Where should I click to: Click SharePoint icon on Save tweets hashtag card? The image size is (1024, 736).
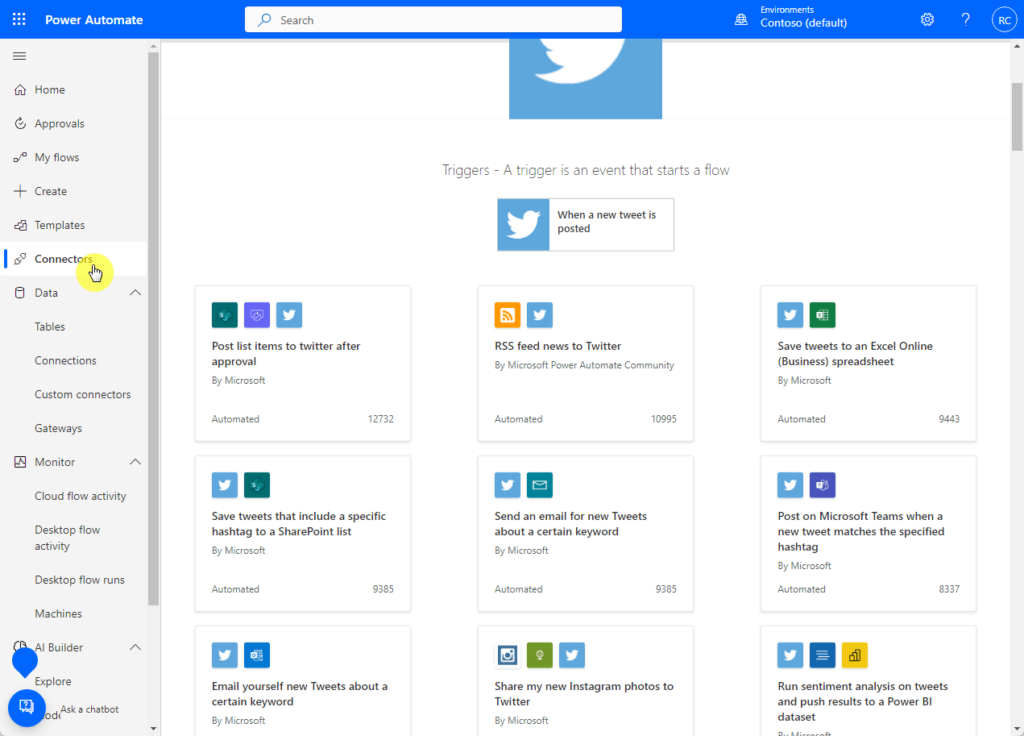[257, 485]
